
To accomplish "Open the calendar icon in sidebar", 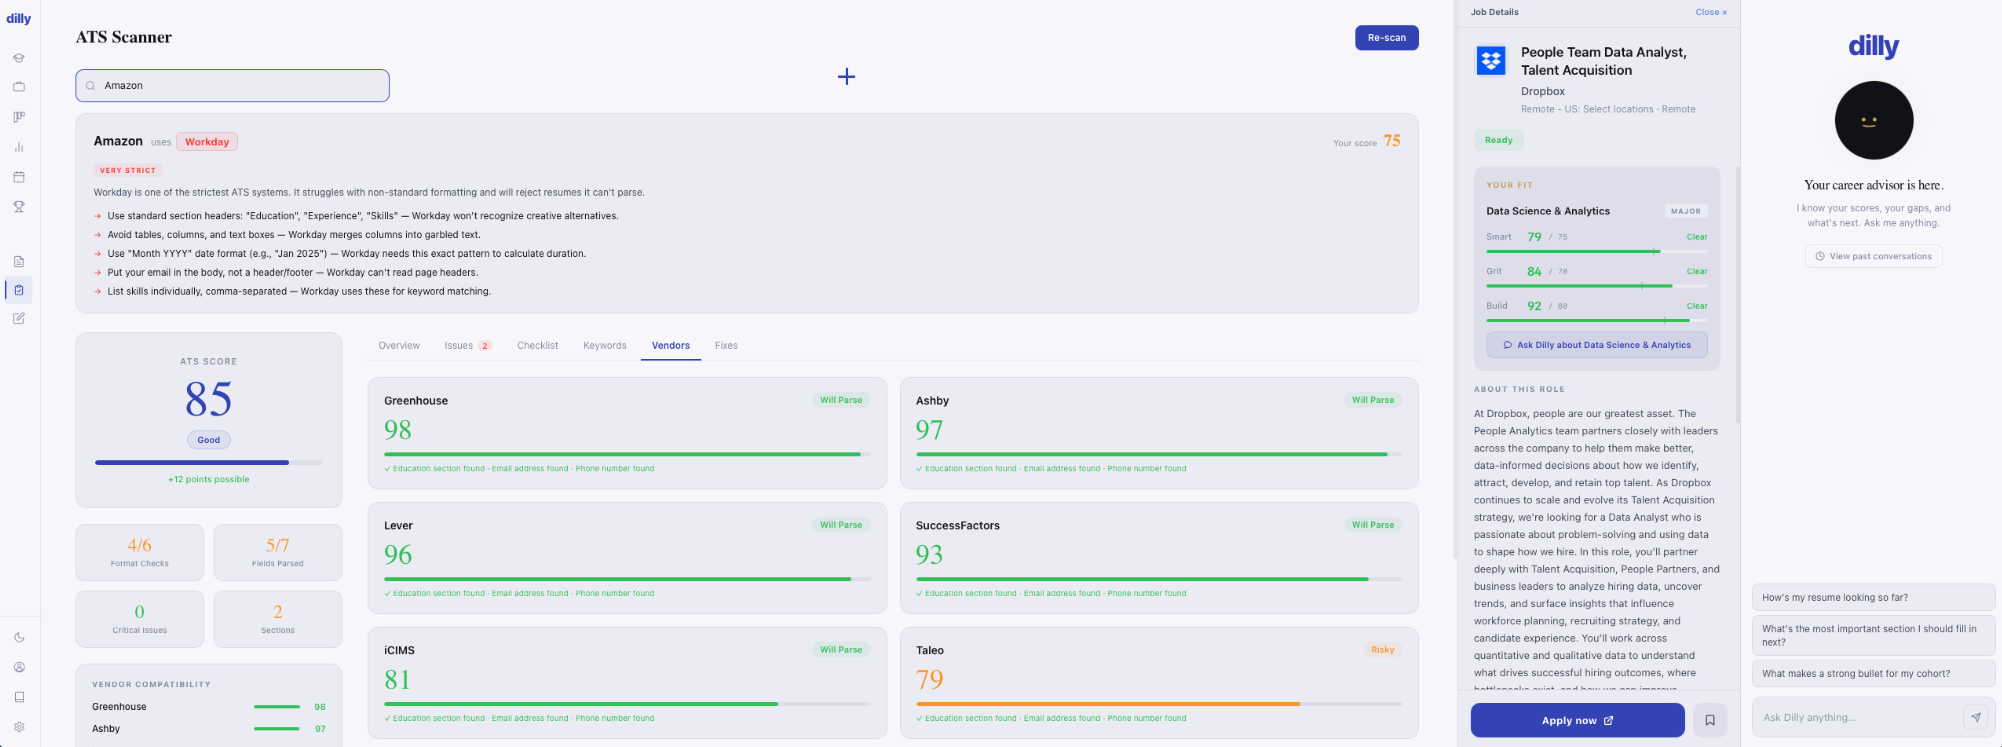I will [x=19, y=177].
